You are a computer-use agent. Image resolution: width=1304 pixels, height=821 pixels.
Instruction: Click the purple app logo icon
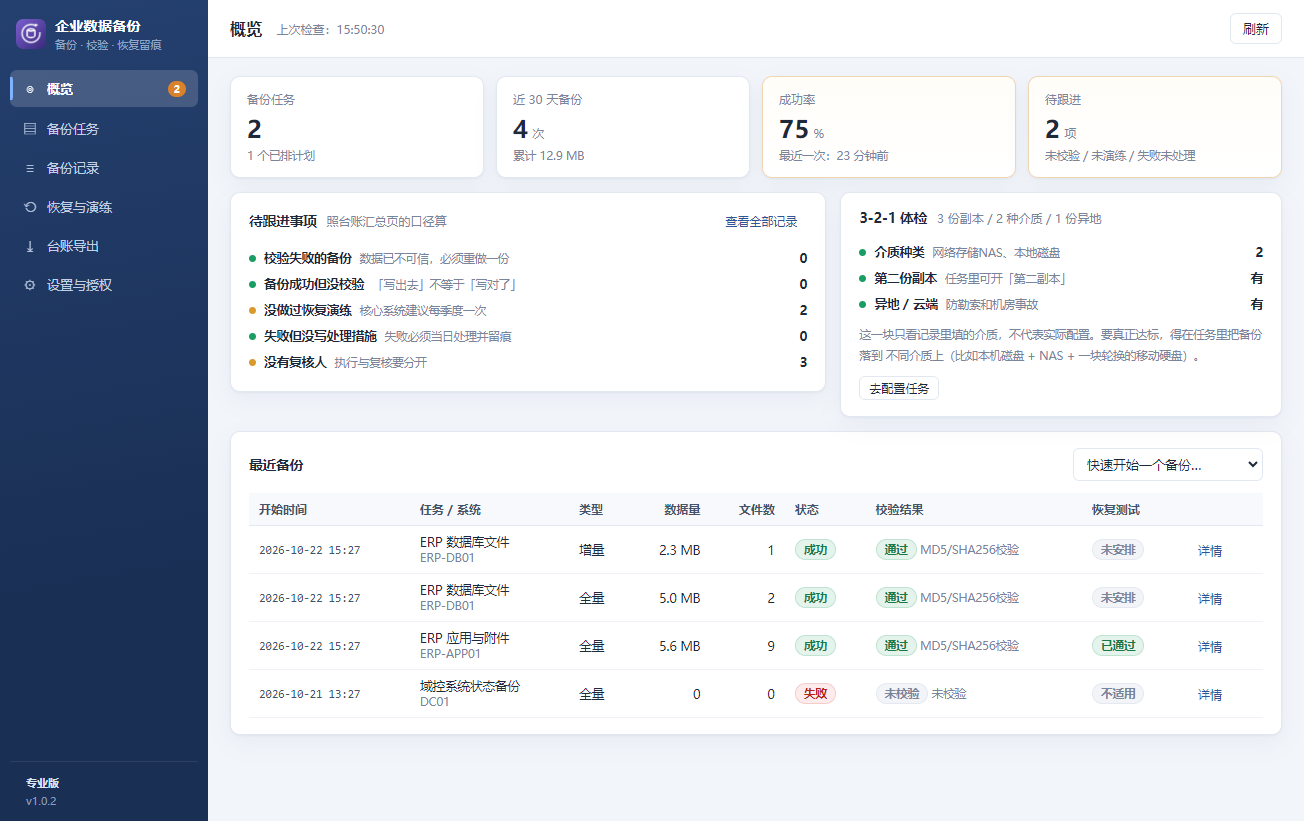click(x=31, y=33)
